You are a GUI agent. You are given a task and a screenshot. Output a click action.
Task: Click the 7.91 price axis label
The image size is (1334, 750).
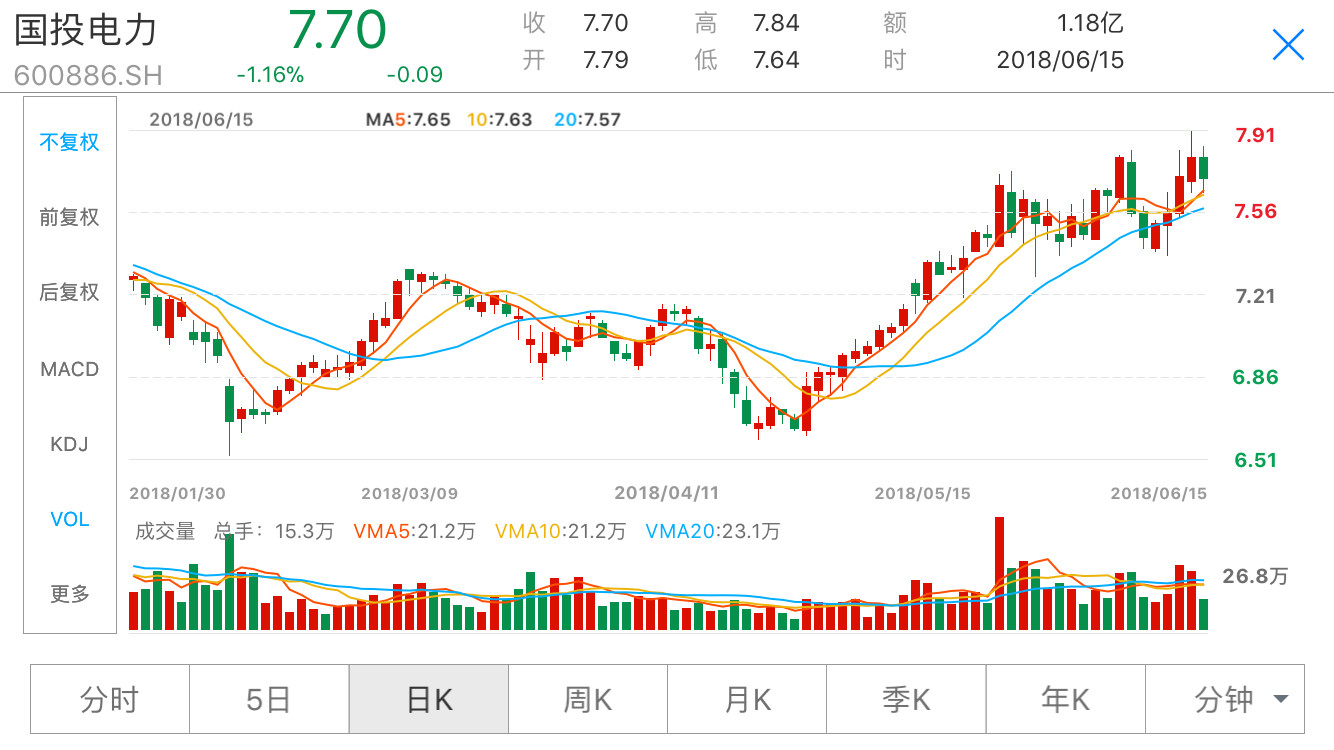click(1255, 134)
